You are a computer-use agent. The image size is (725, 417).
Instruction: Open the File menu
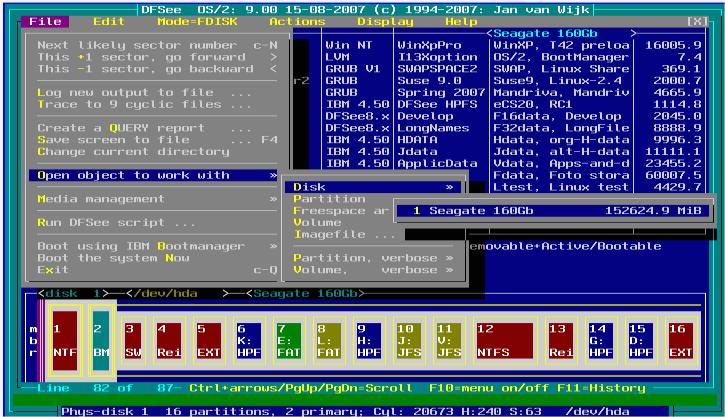(45, 22)
